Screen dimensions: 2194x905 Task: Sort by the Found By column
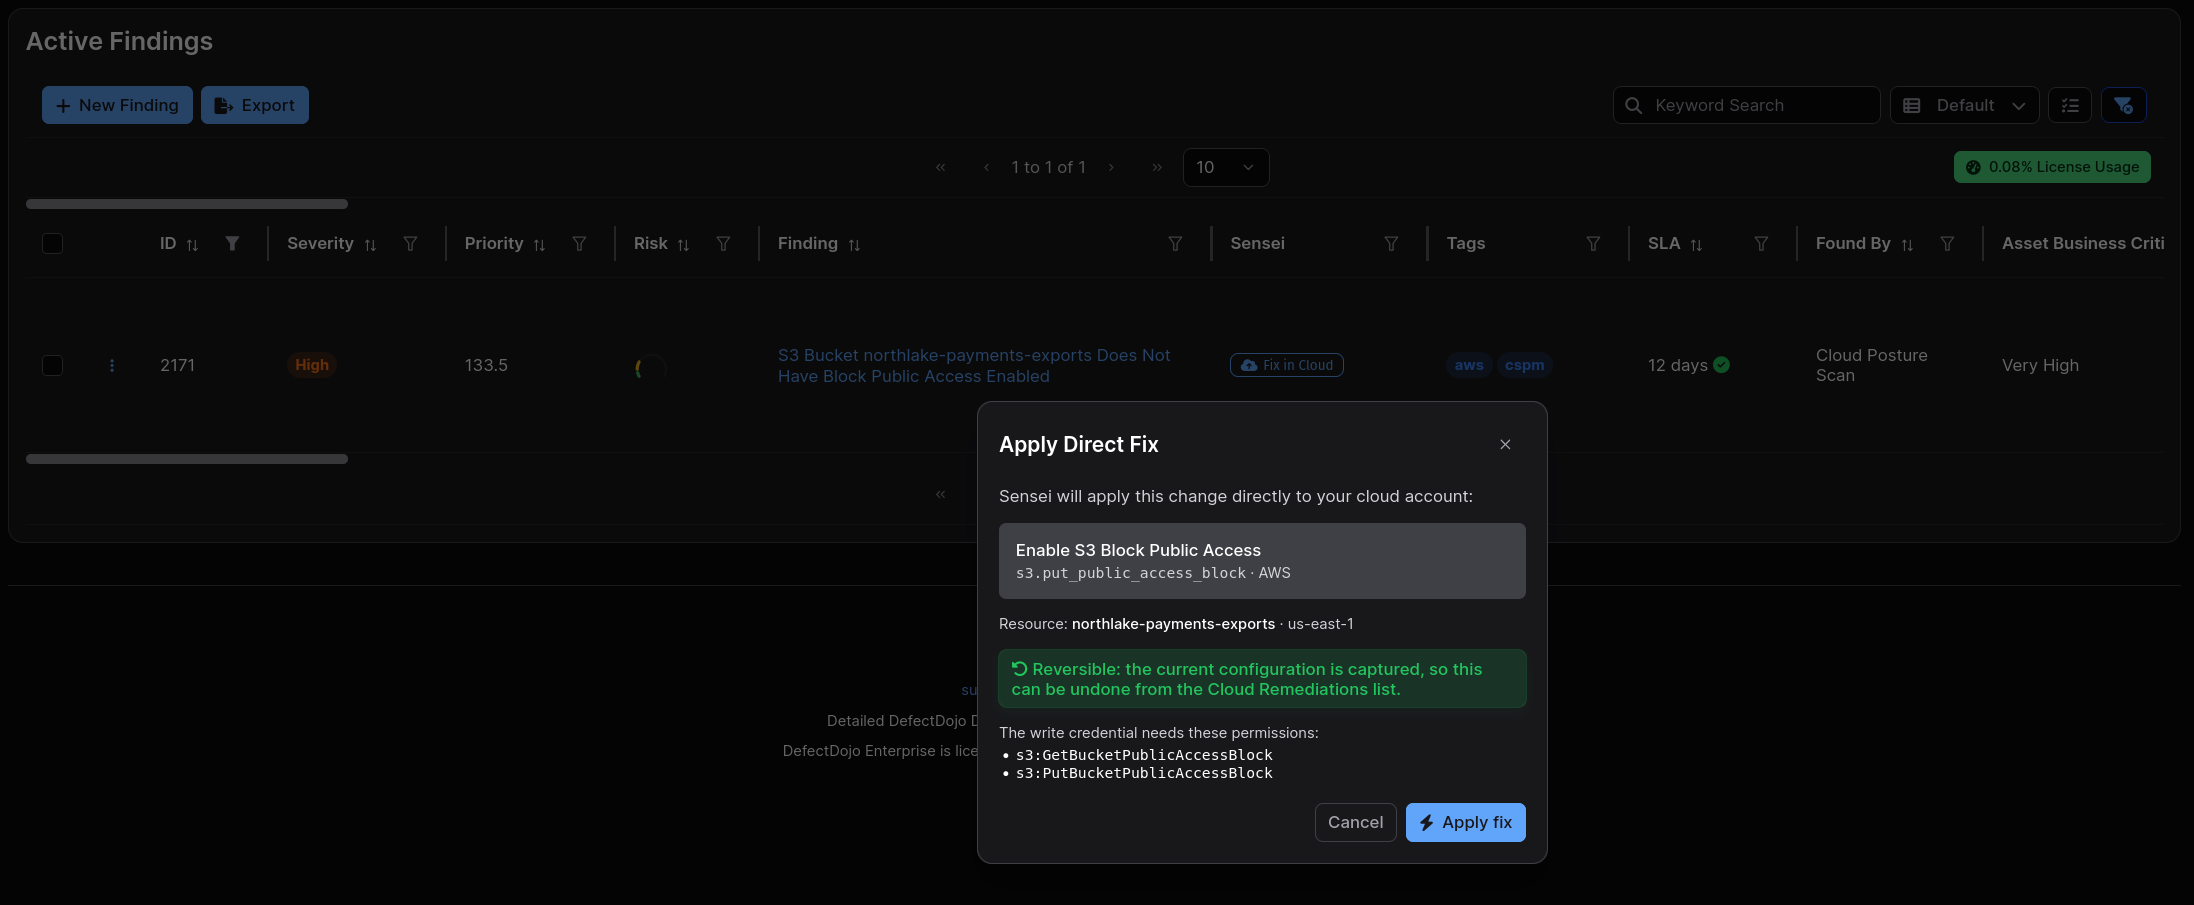(1907, 244)
